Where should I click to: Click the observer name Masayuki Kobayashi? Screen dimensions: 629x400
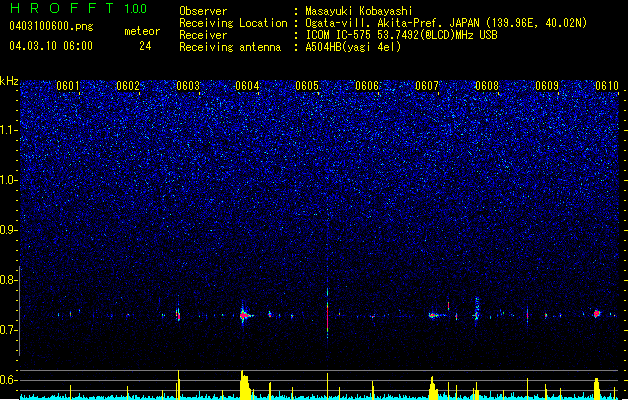pos(359,11)
